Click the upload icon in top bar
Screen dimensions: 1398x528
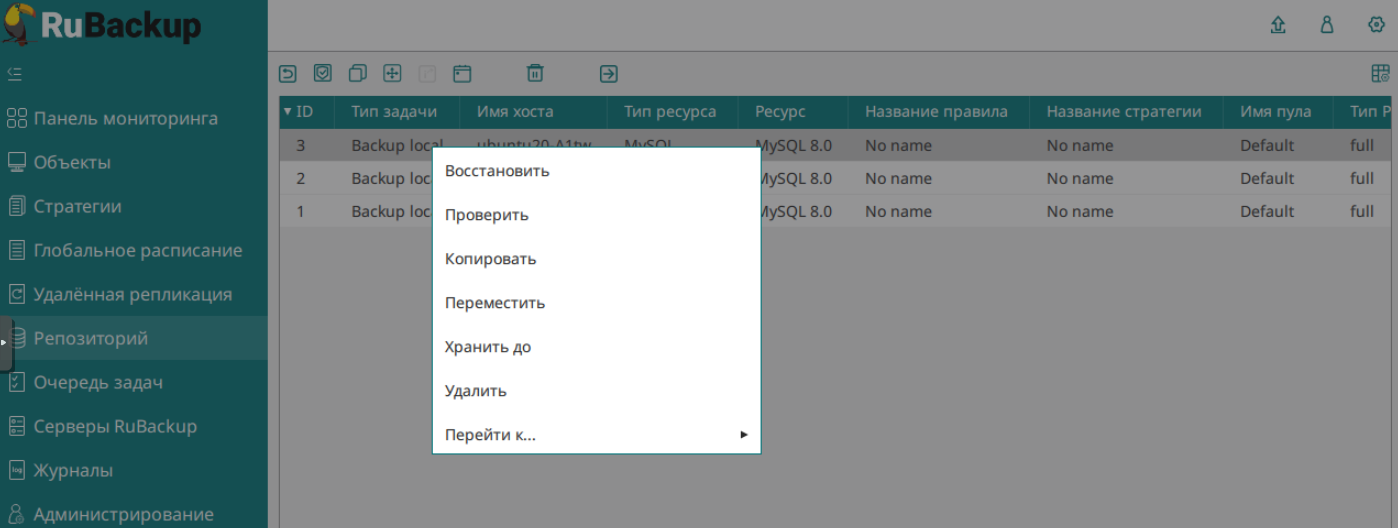1277,25
